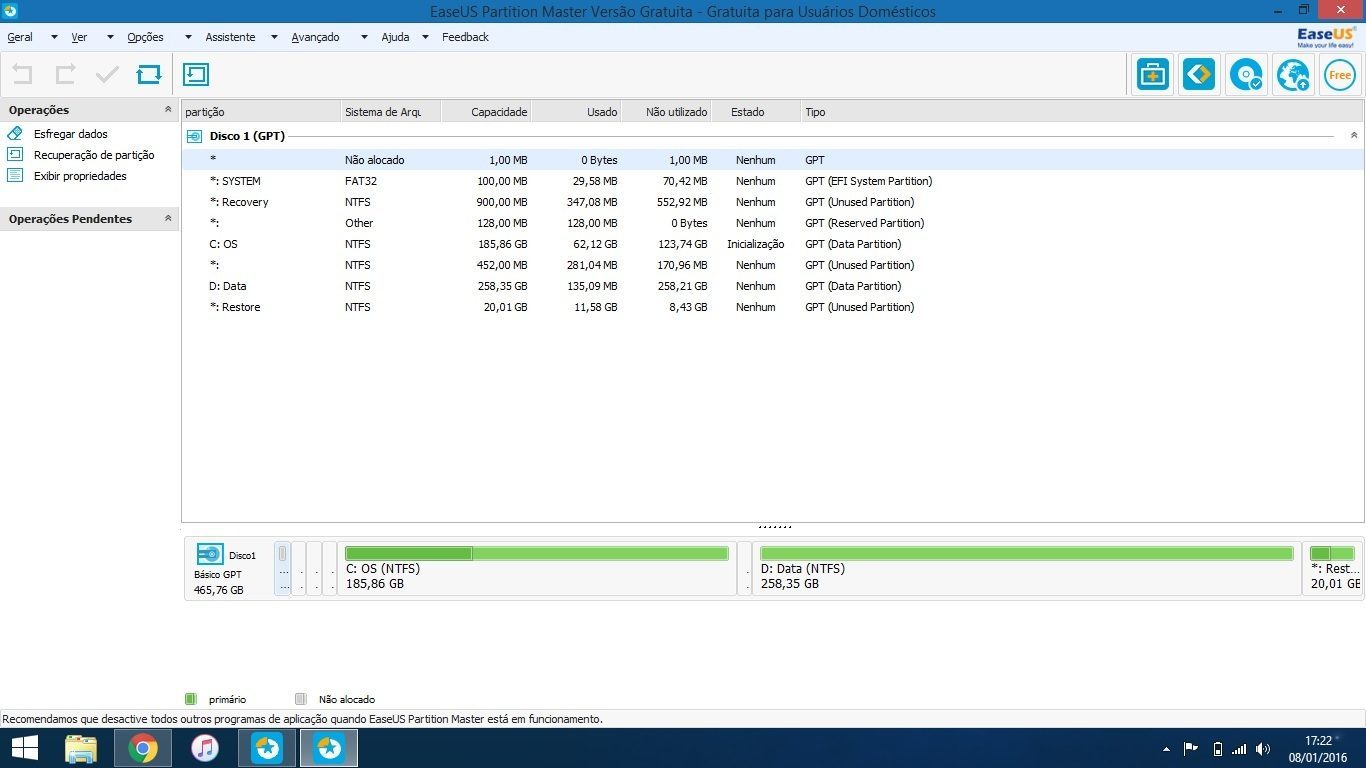Image resolution: width=1366 pixels, height=768 pixels.
Task: Click the resize/view panel toolbar icon
Action: [196, 74]
